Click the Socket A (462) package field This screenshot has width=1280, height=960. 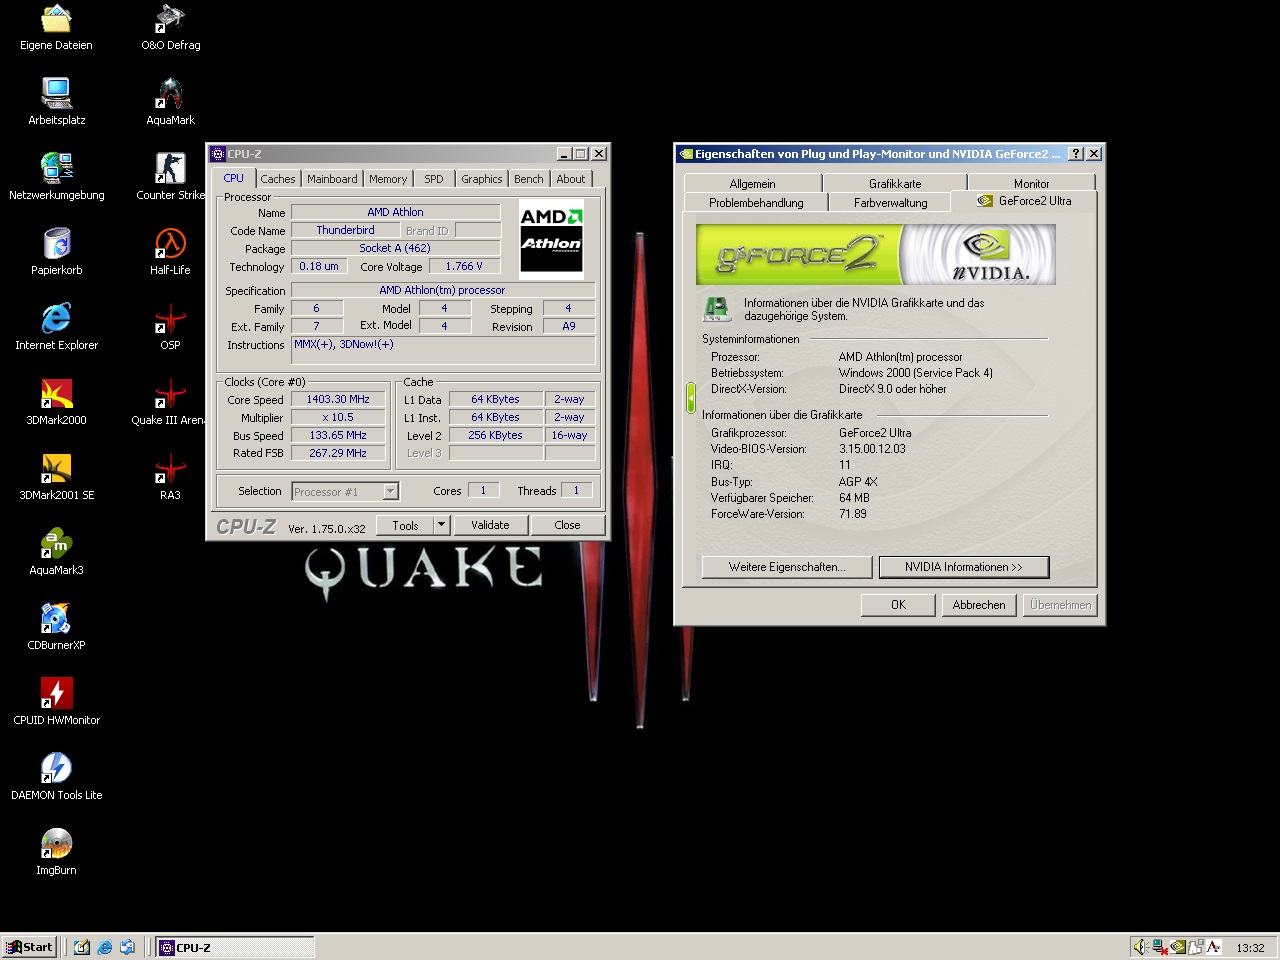(x=395, y=248)
